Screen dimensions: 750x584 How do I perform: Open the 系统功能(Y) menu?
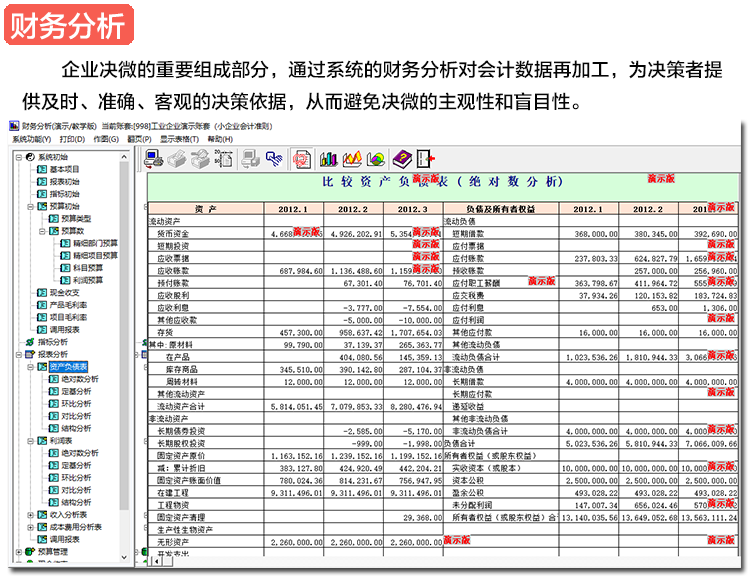coord(32,139)
